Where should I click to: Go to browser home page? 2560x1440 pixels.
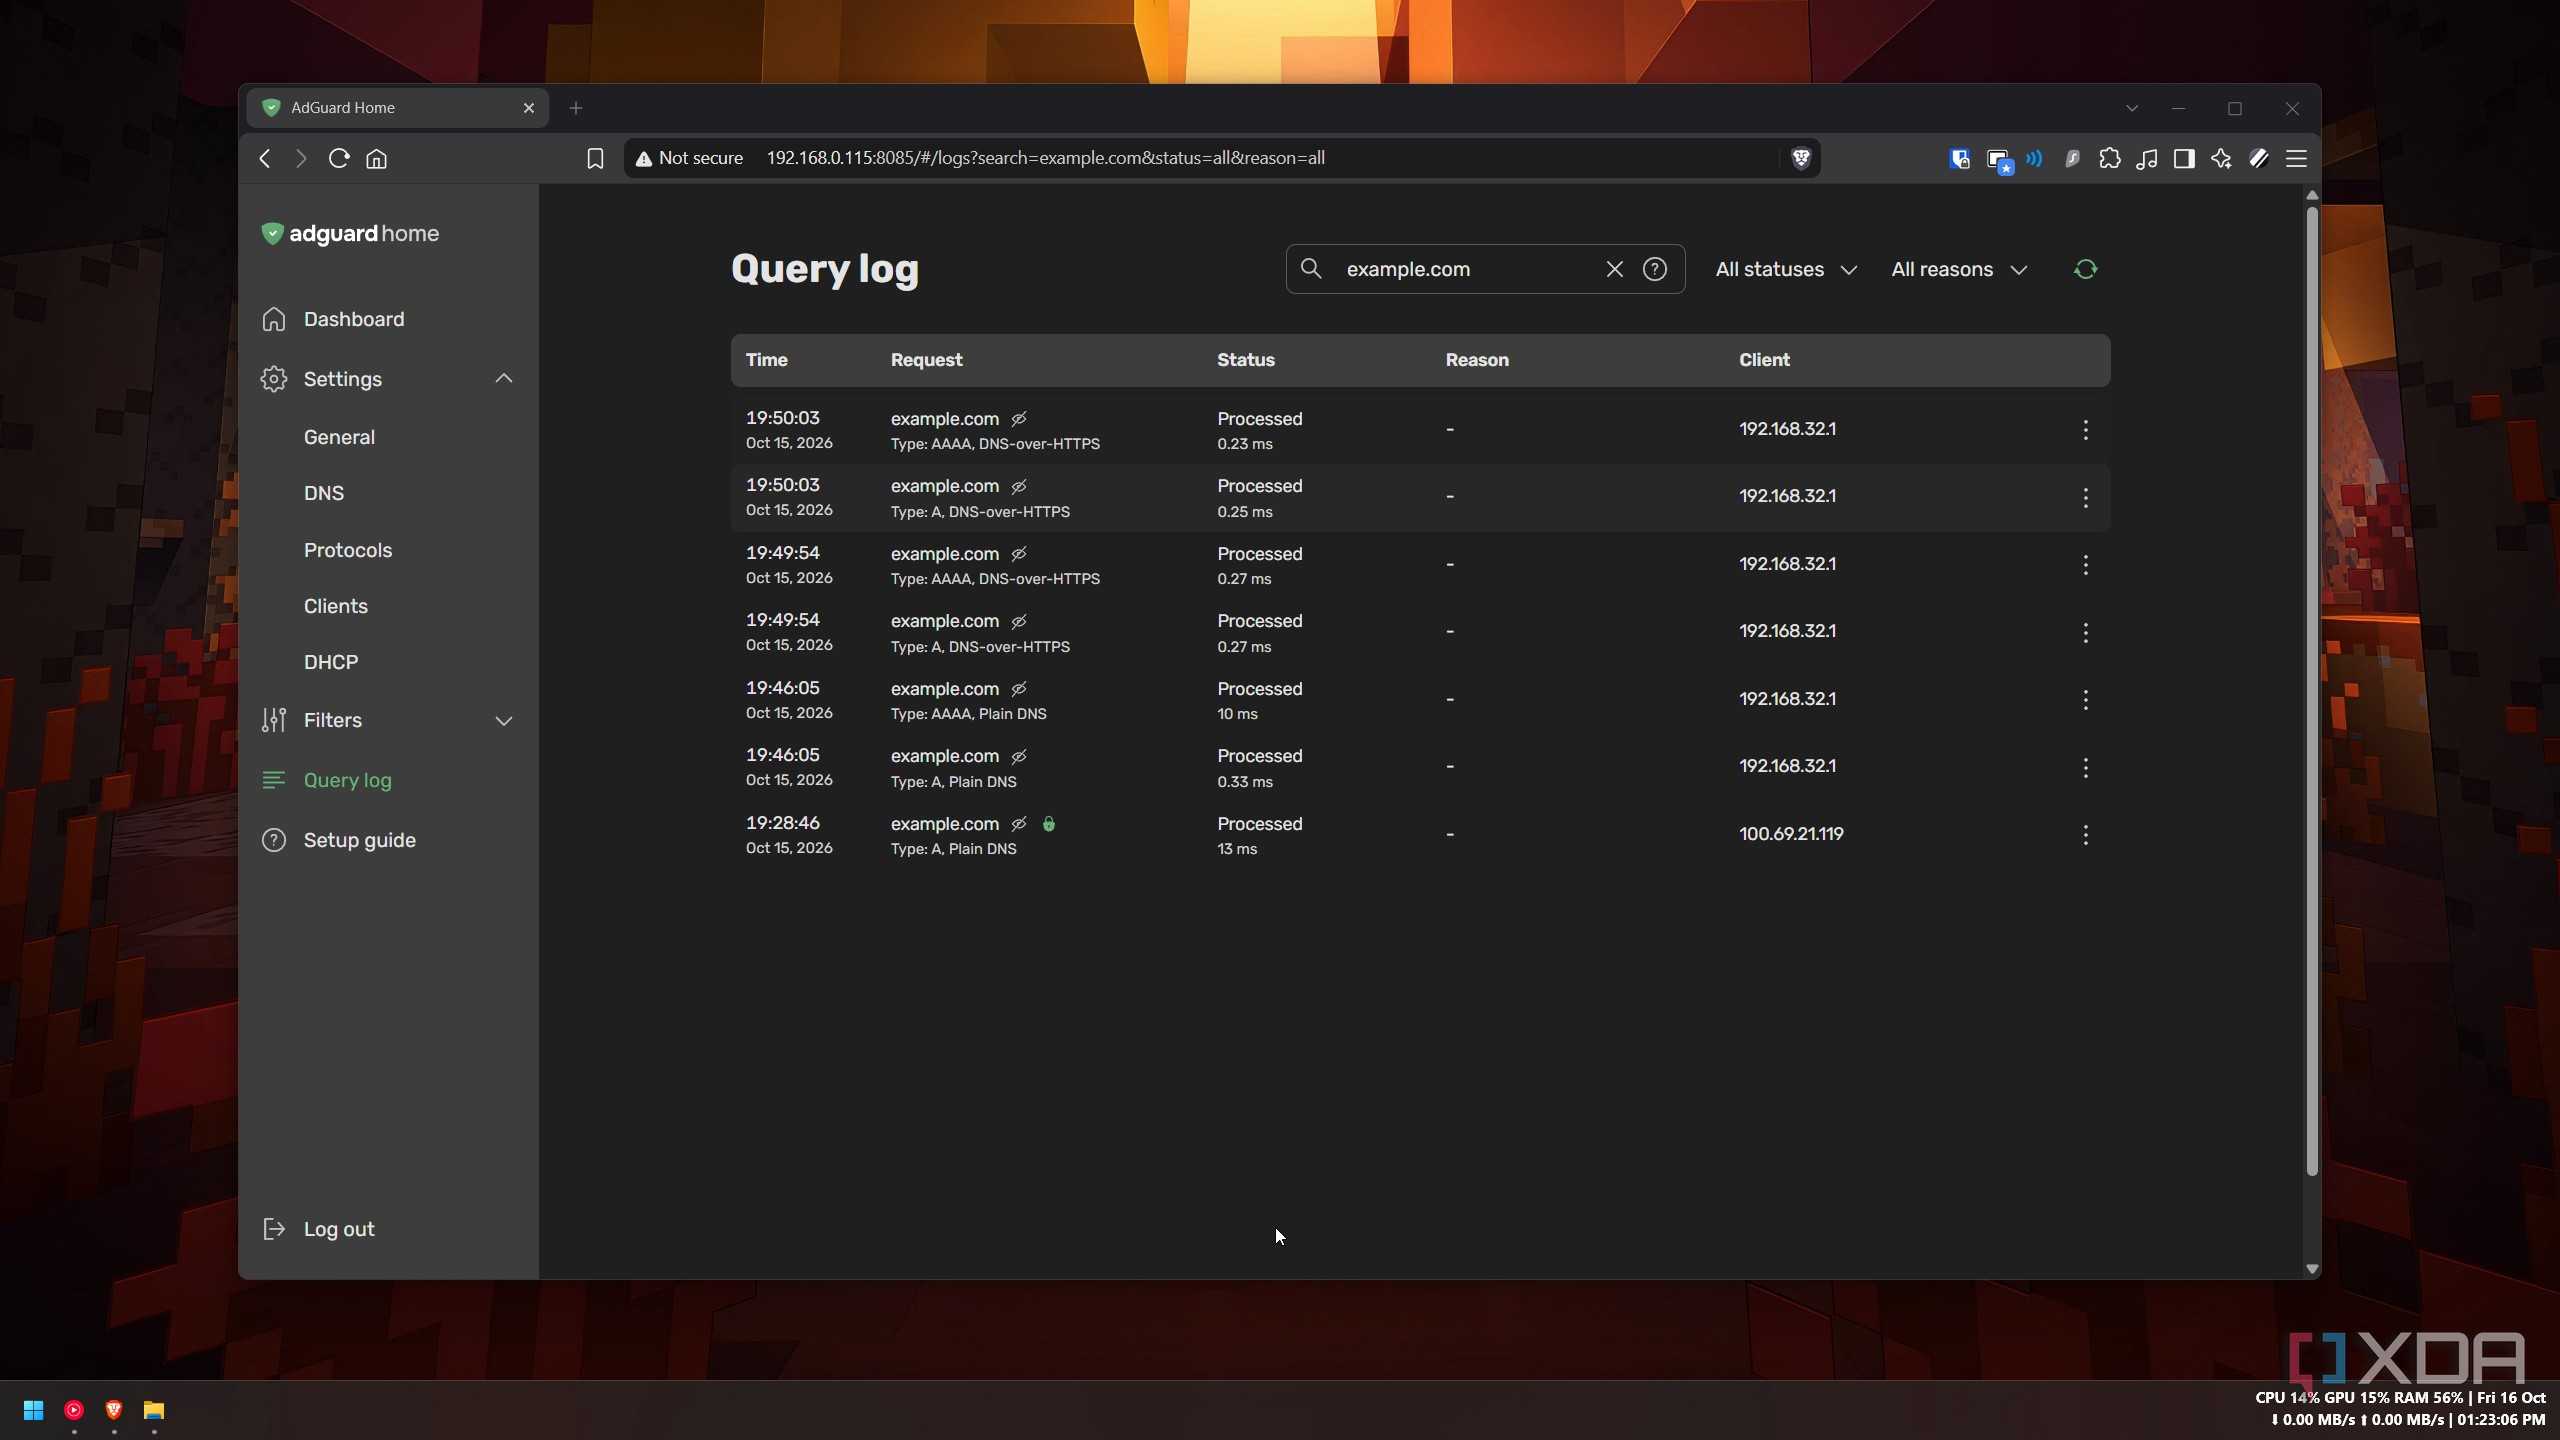[x=376, y=158]
